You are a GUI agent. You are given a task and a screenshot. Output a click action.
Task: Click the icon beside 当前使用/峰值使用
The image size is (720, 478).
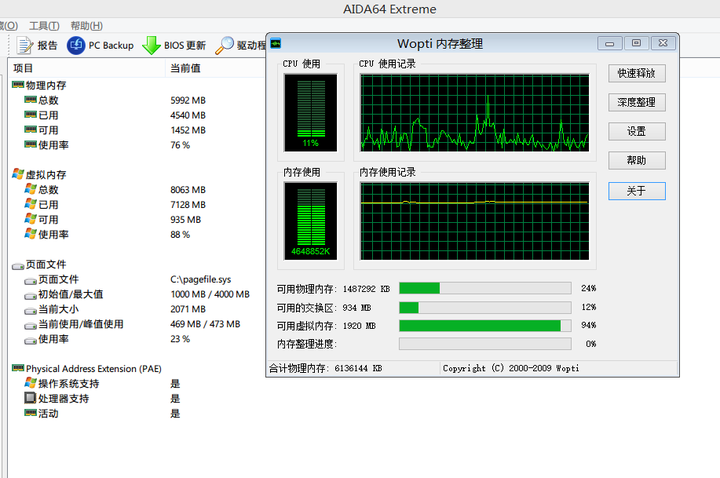tap(30, 326)
